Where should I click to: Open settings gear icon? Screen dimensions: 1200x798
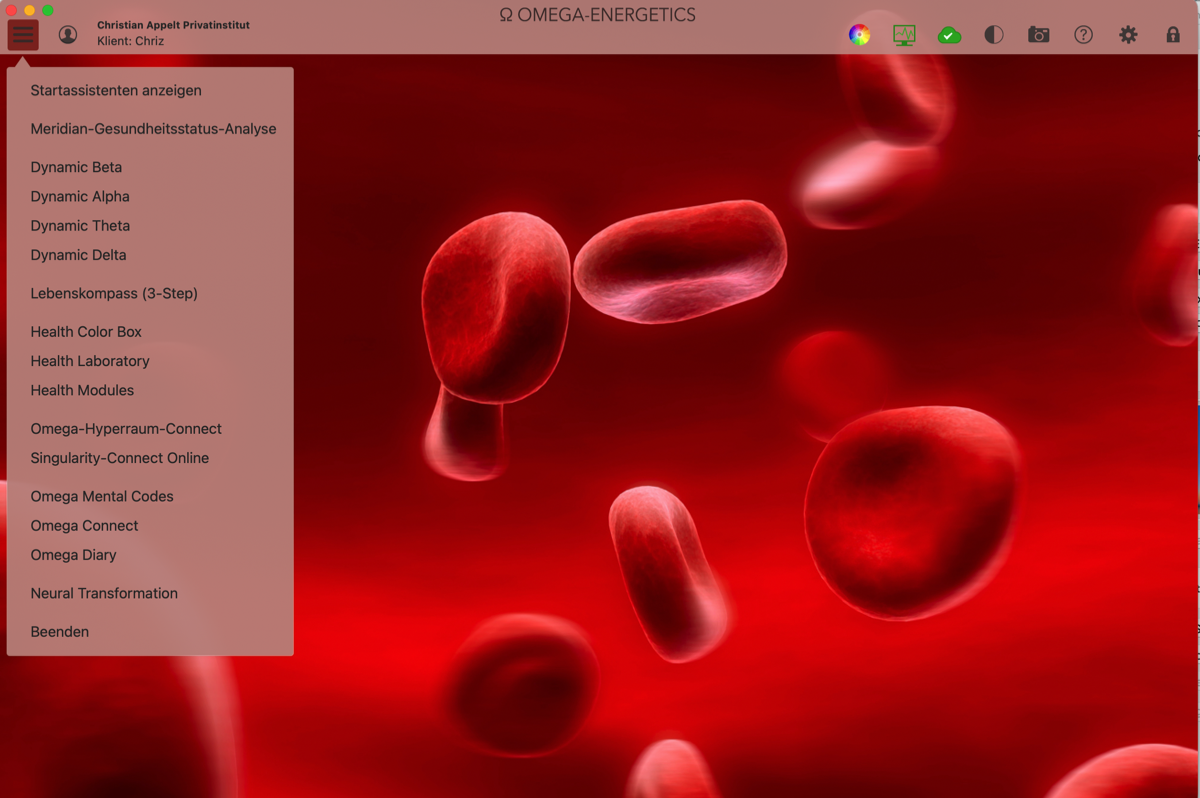pyautogui.click(x=1128, y=35)
